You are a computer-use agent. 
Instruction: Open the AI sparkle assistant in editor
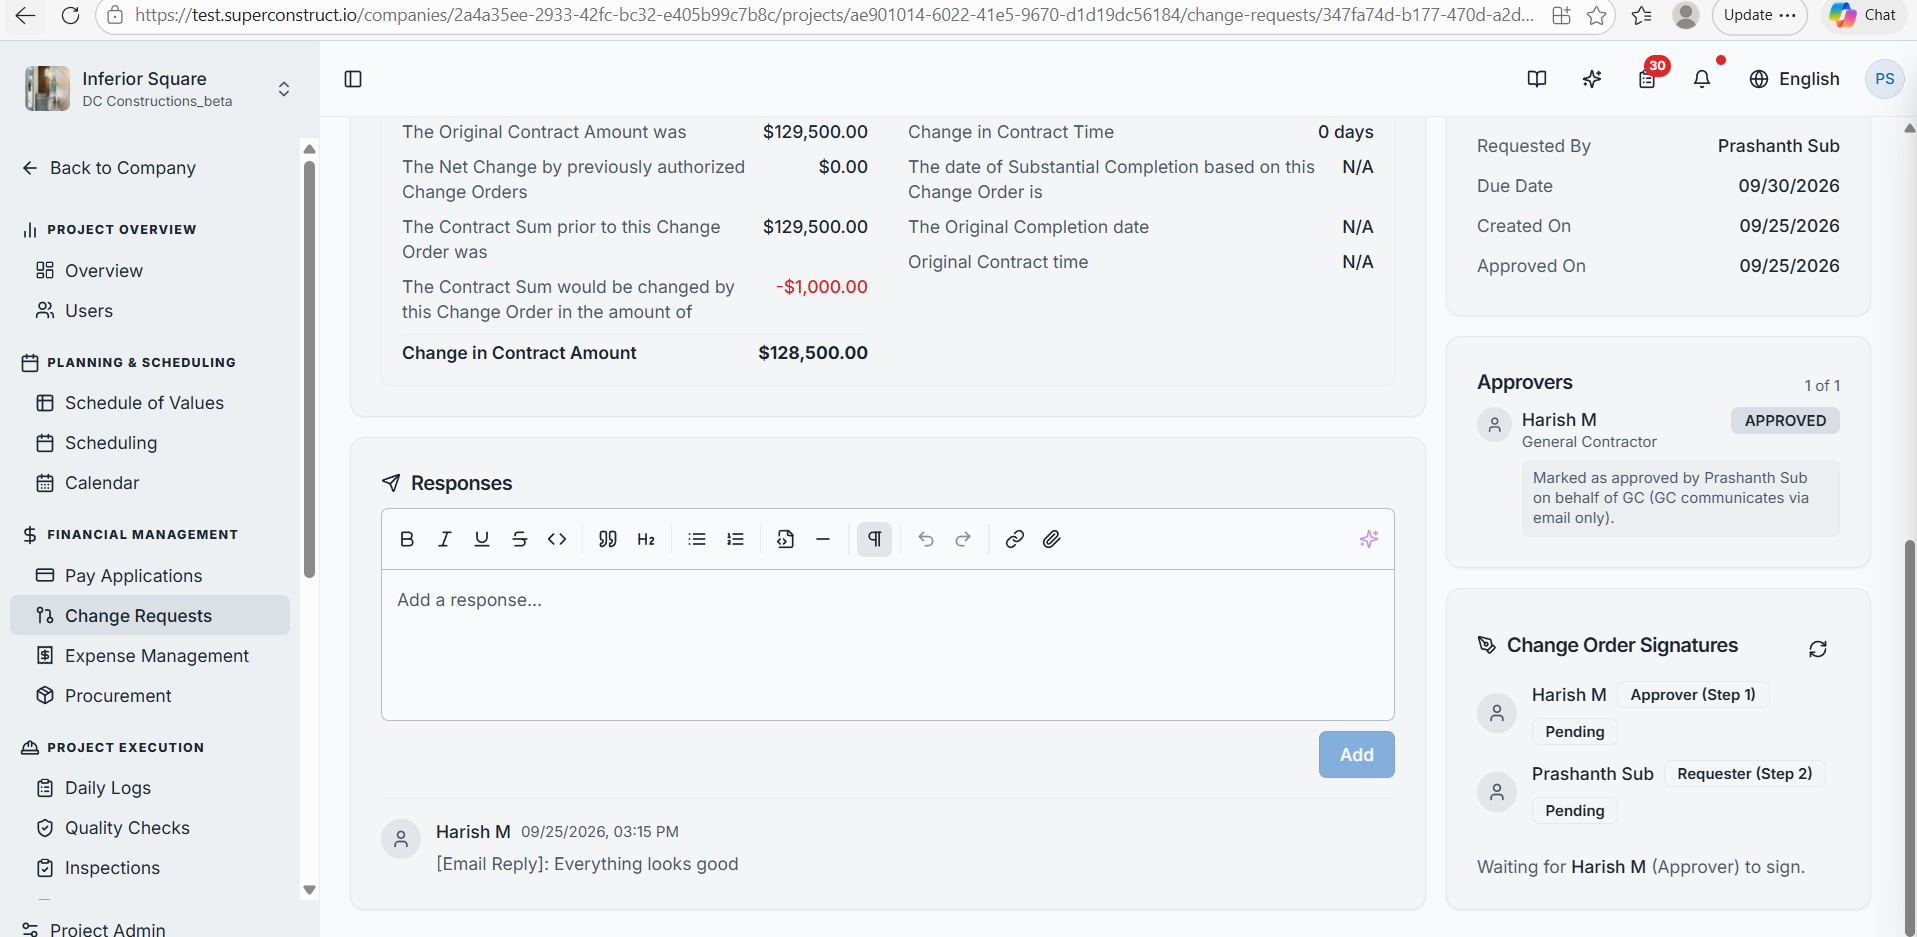click(1369, 539)
